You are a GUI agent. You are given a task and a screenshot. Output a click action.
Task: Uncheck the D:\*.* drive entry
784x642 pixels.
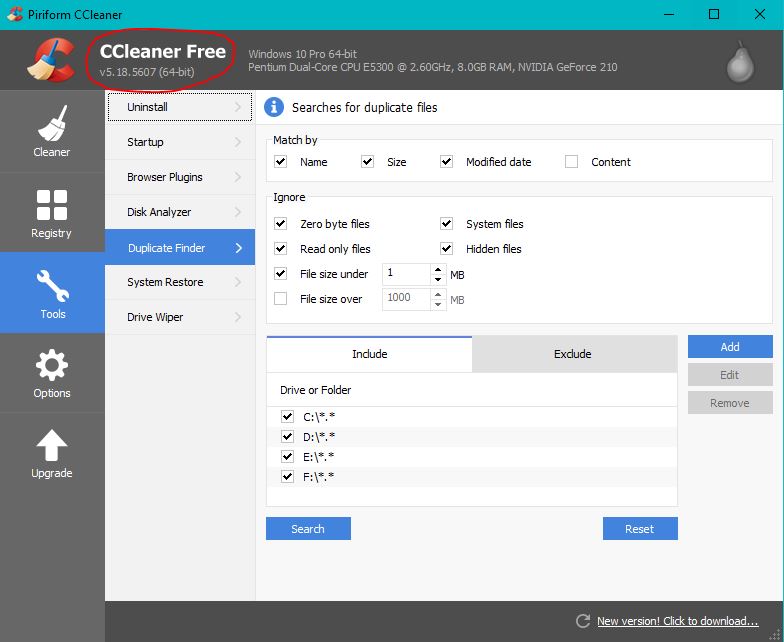287,436
